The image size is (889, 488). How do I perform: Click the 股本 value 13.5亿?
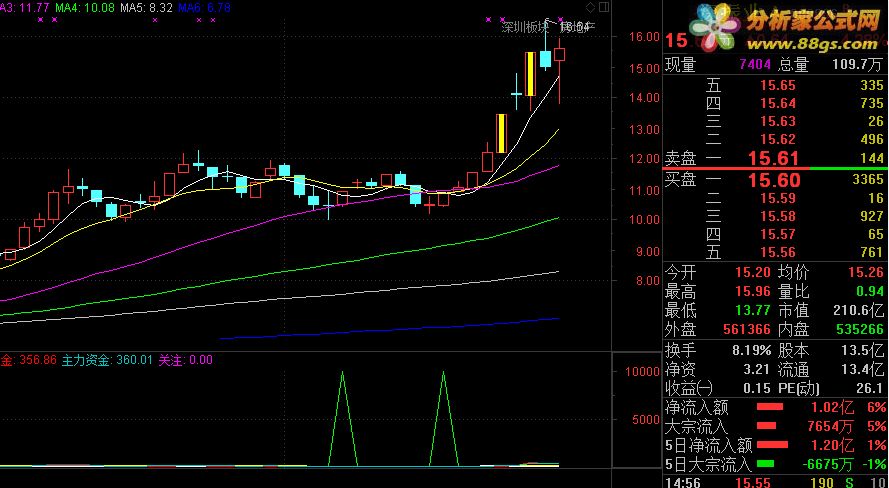[x=862, y=351]
